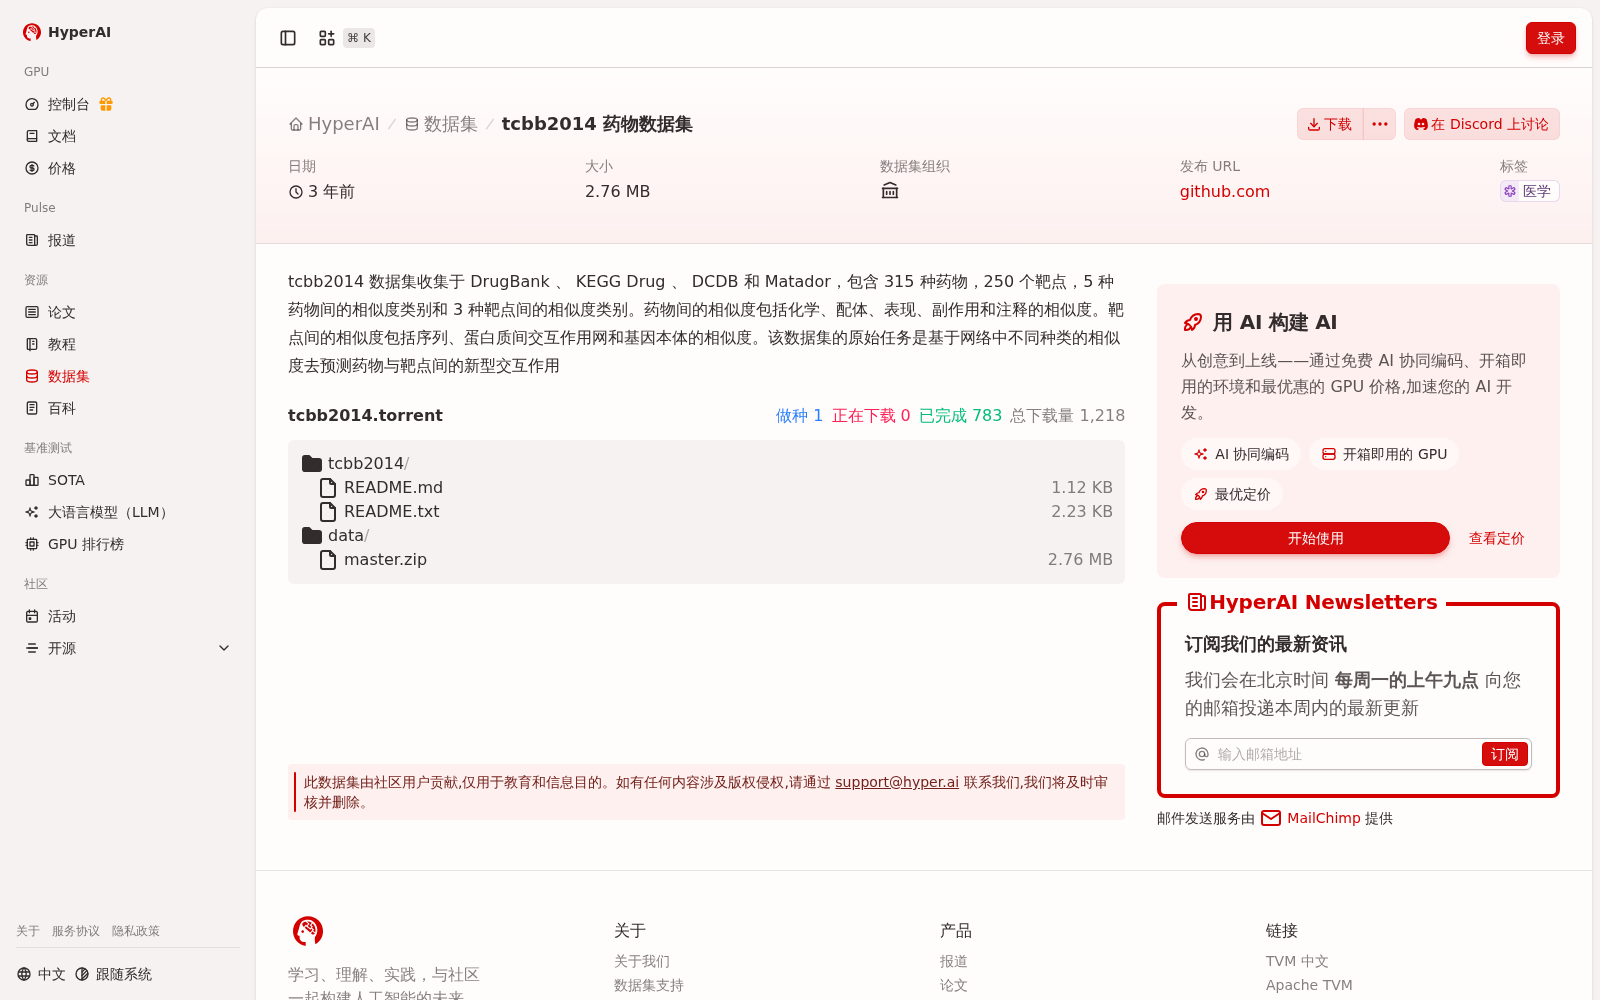
Task: Select README.txt file row
Action: tap(706, 511)
